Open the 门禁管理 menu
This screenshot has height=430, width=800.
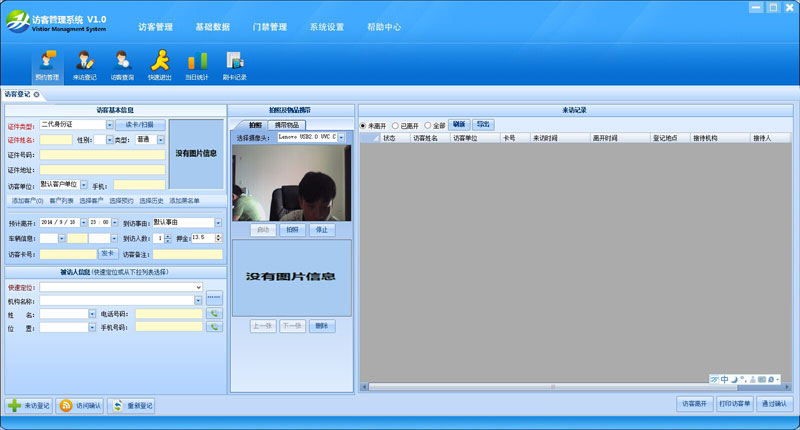point(270,27)
